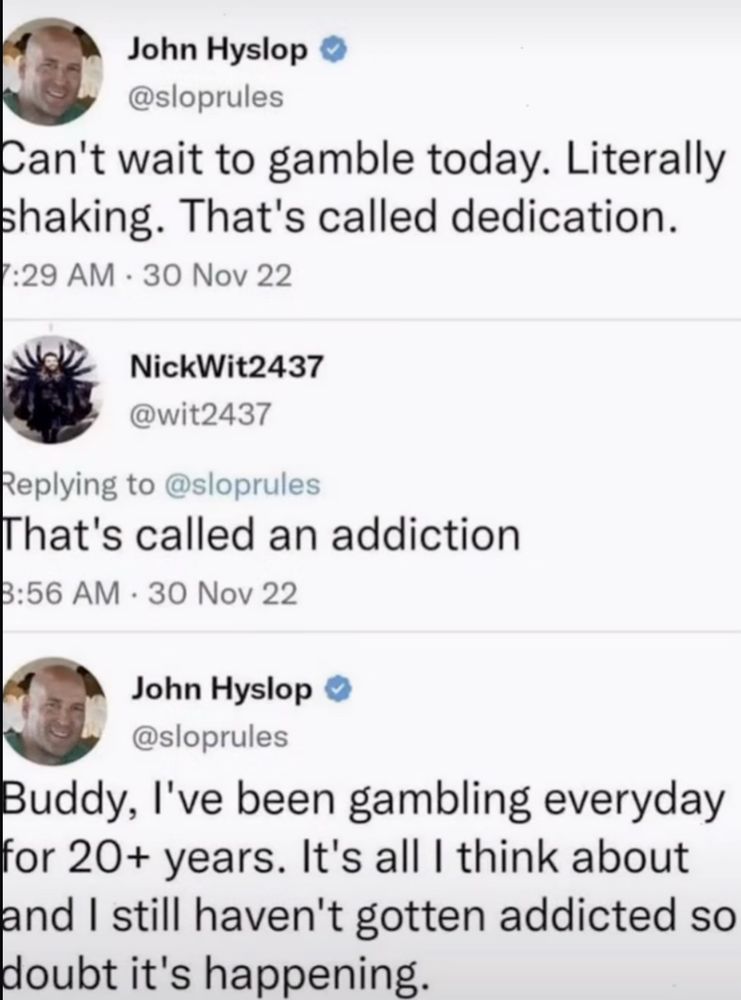Open @sloprules handle in first tweet
Image resolution: width=741 pixels, height=1000 pixels.
pyautogui.click(x=205, y=97)
